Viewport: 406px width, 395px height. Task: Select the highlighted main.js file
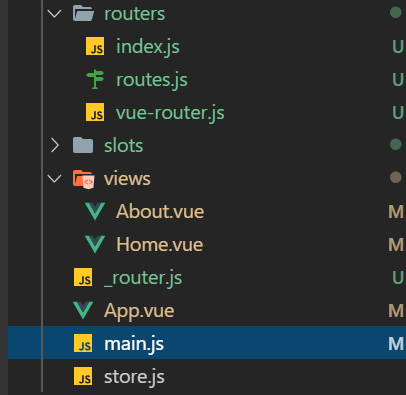[x=207, y=343]
